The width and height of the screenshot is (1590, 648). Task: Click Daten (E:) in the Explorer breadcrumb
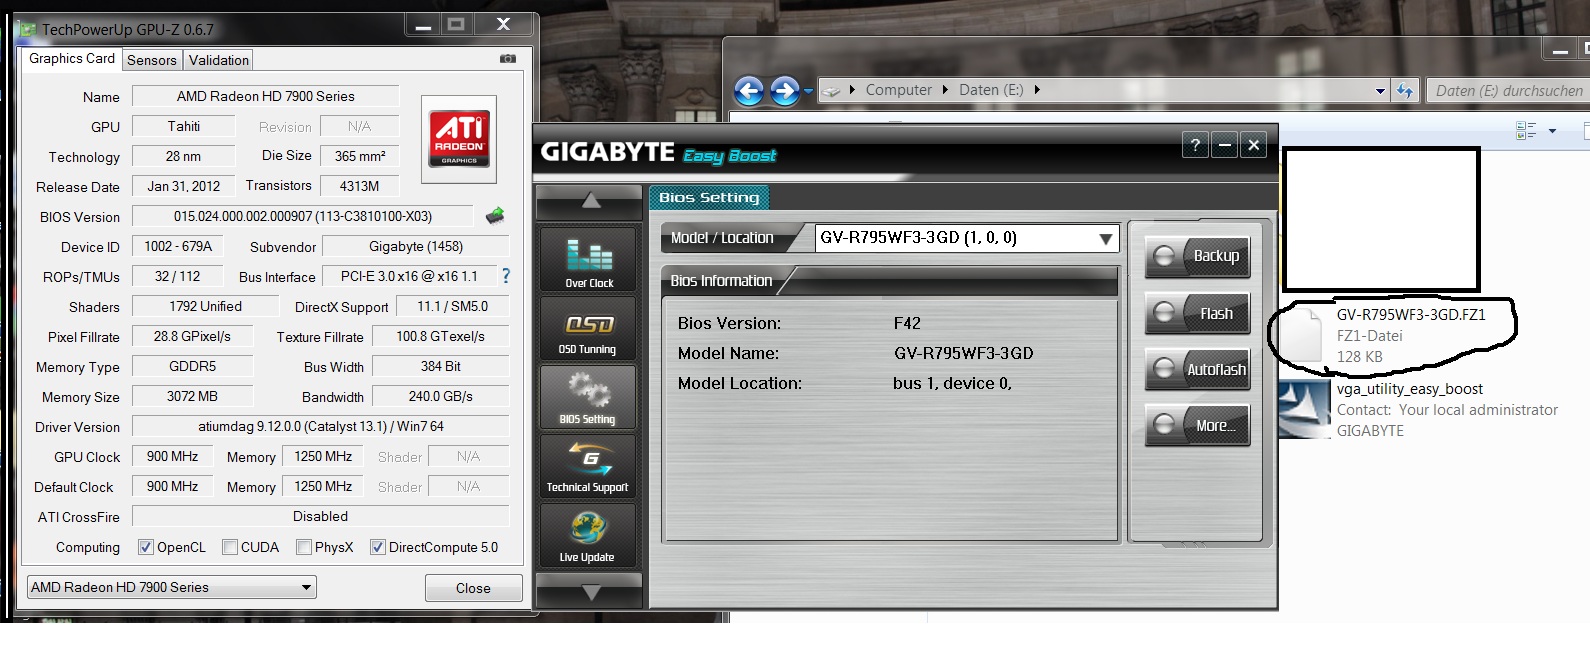[991, 89]
